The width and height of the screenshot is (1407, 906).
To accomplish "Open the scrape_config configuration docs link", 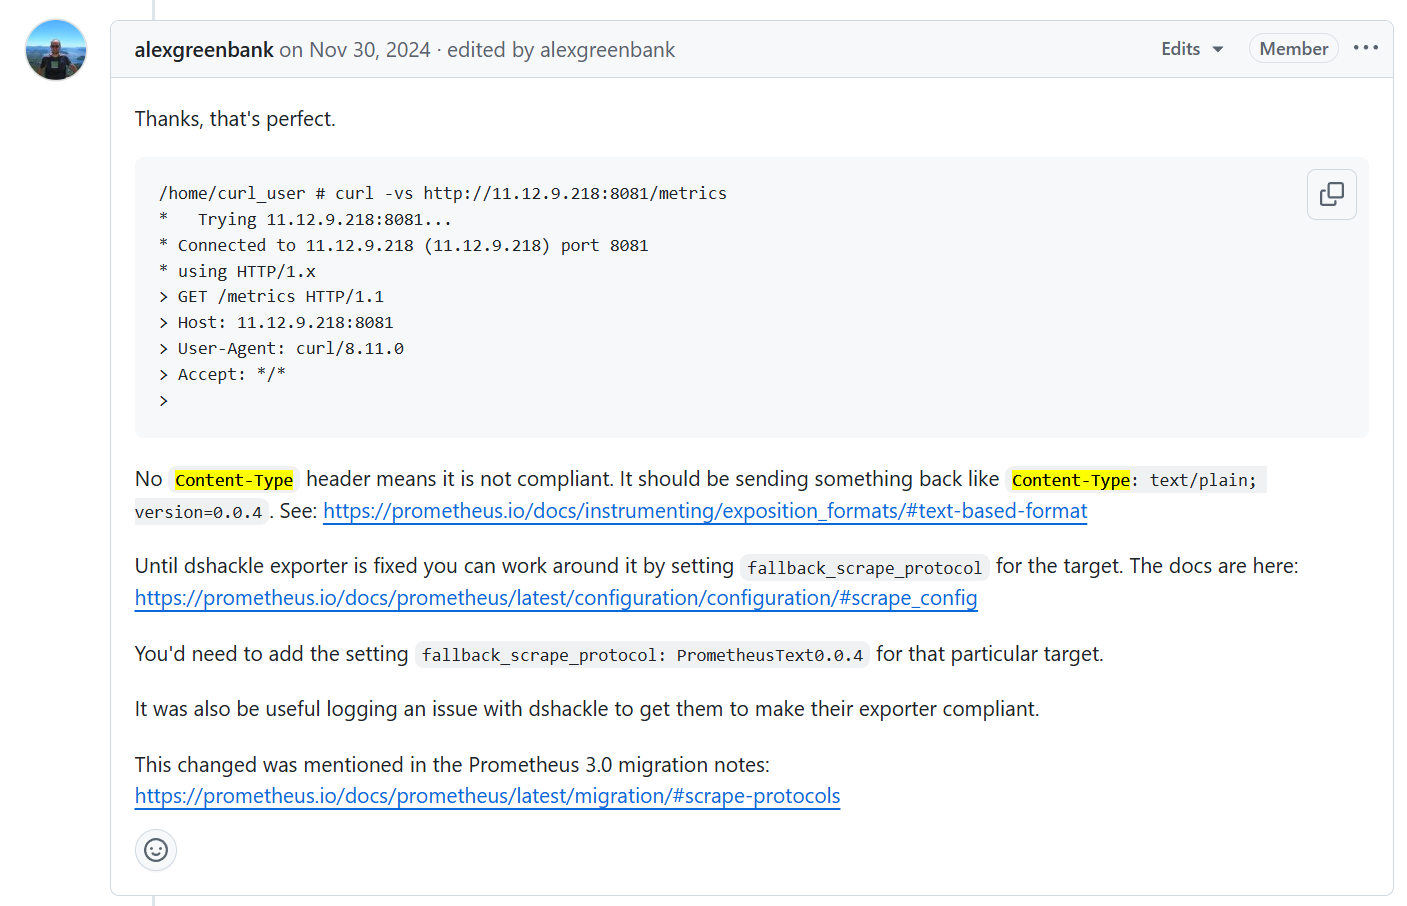I will [556, 598].
